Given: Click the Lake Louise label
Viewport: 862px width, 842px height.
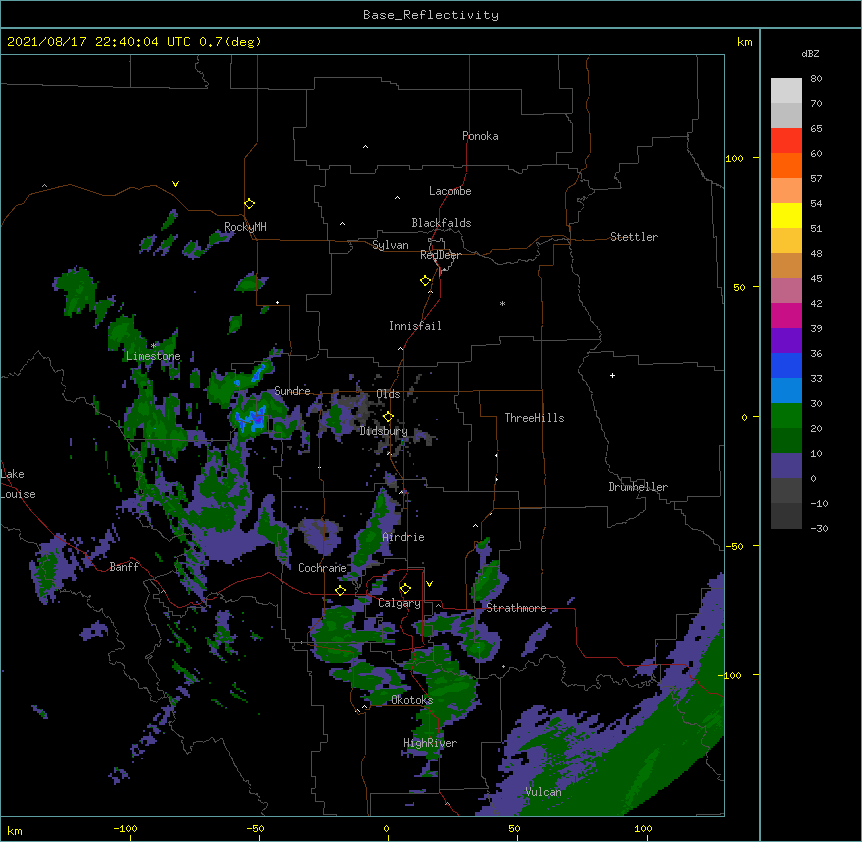Looking at the screenshot, I should pyautogui.click(x=17, y=484).
